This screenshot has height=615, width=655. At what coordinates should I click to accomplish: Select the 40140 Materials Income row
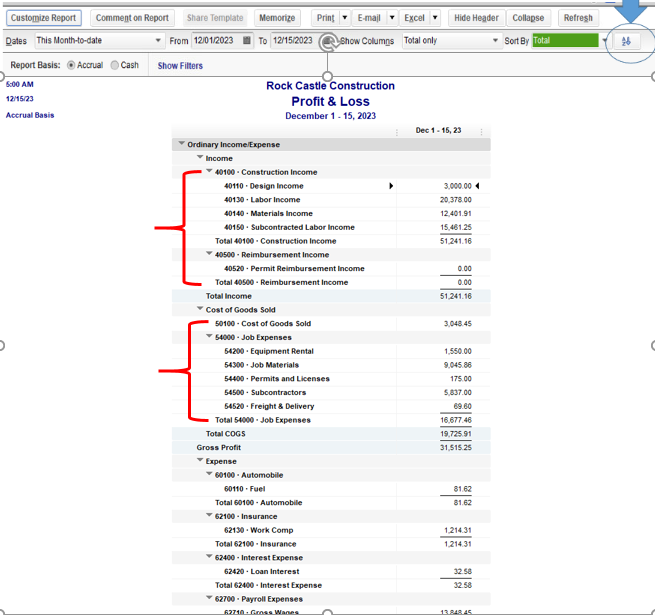[x=331, y=213]
